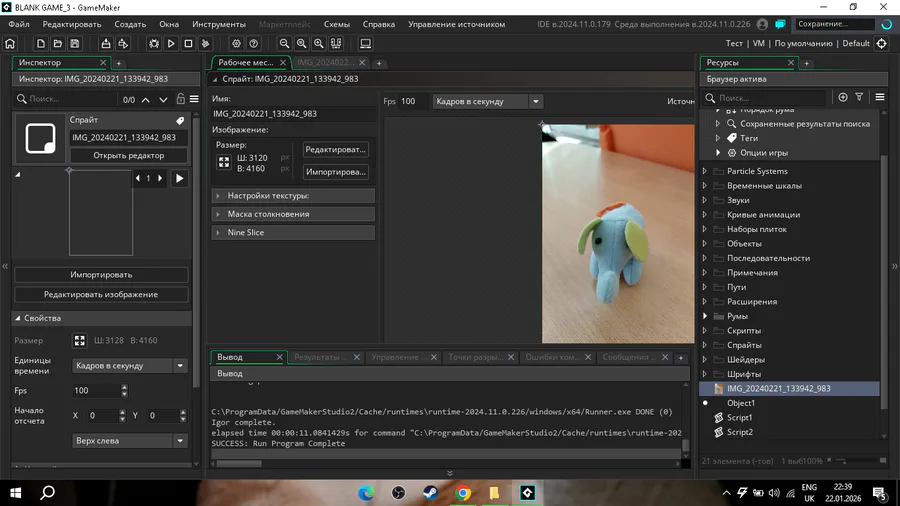Screen dimensions: 900x506
Task: Start the debugger bug icon
Action: [x=154, y=44]
